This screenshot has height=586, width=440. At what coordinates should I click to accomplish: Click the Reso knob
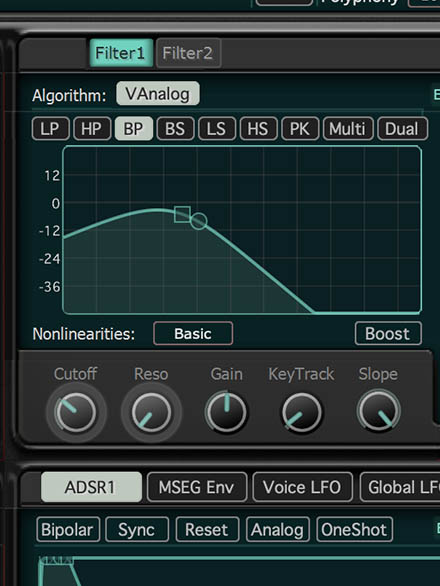tap(151, 413)
